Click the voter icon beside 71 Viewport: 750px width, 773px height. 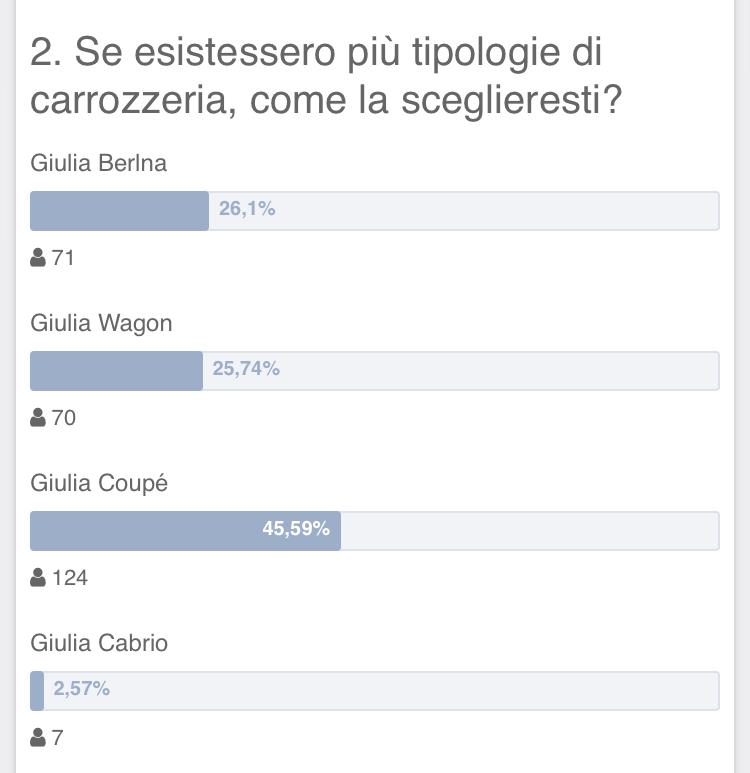(x=38, y=257)
